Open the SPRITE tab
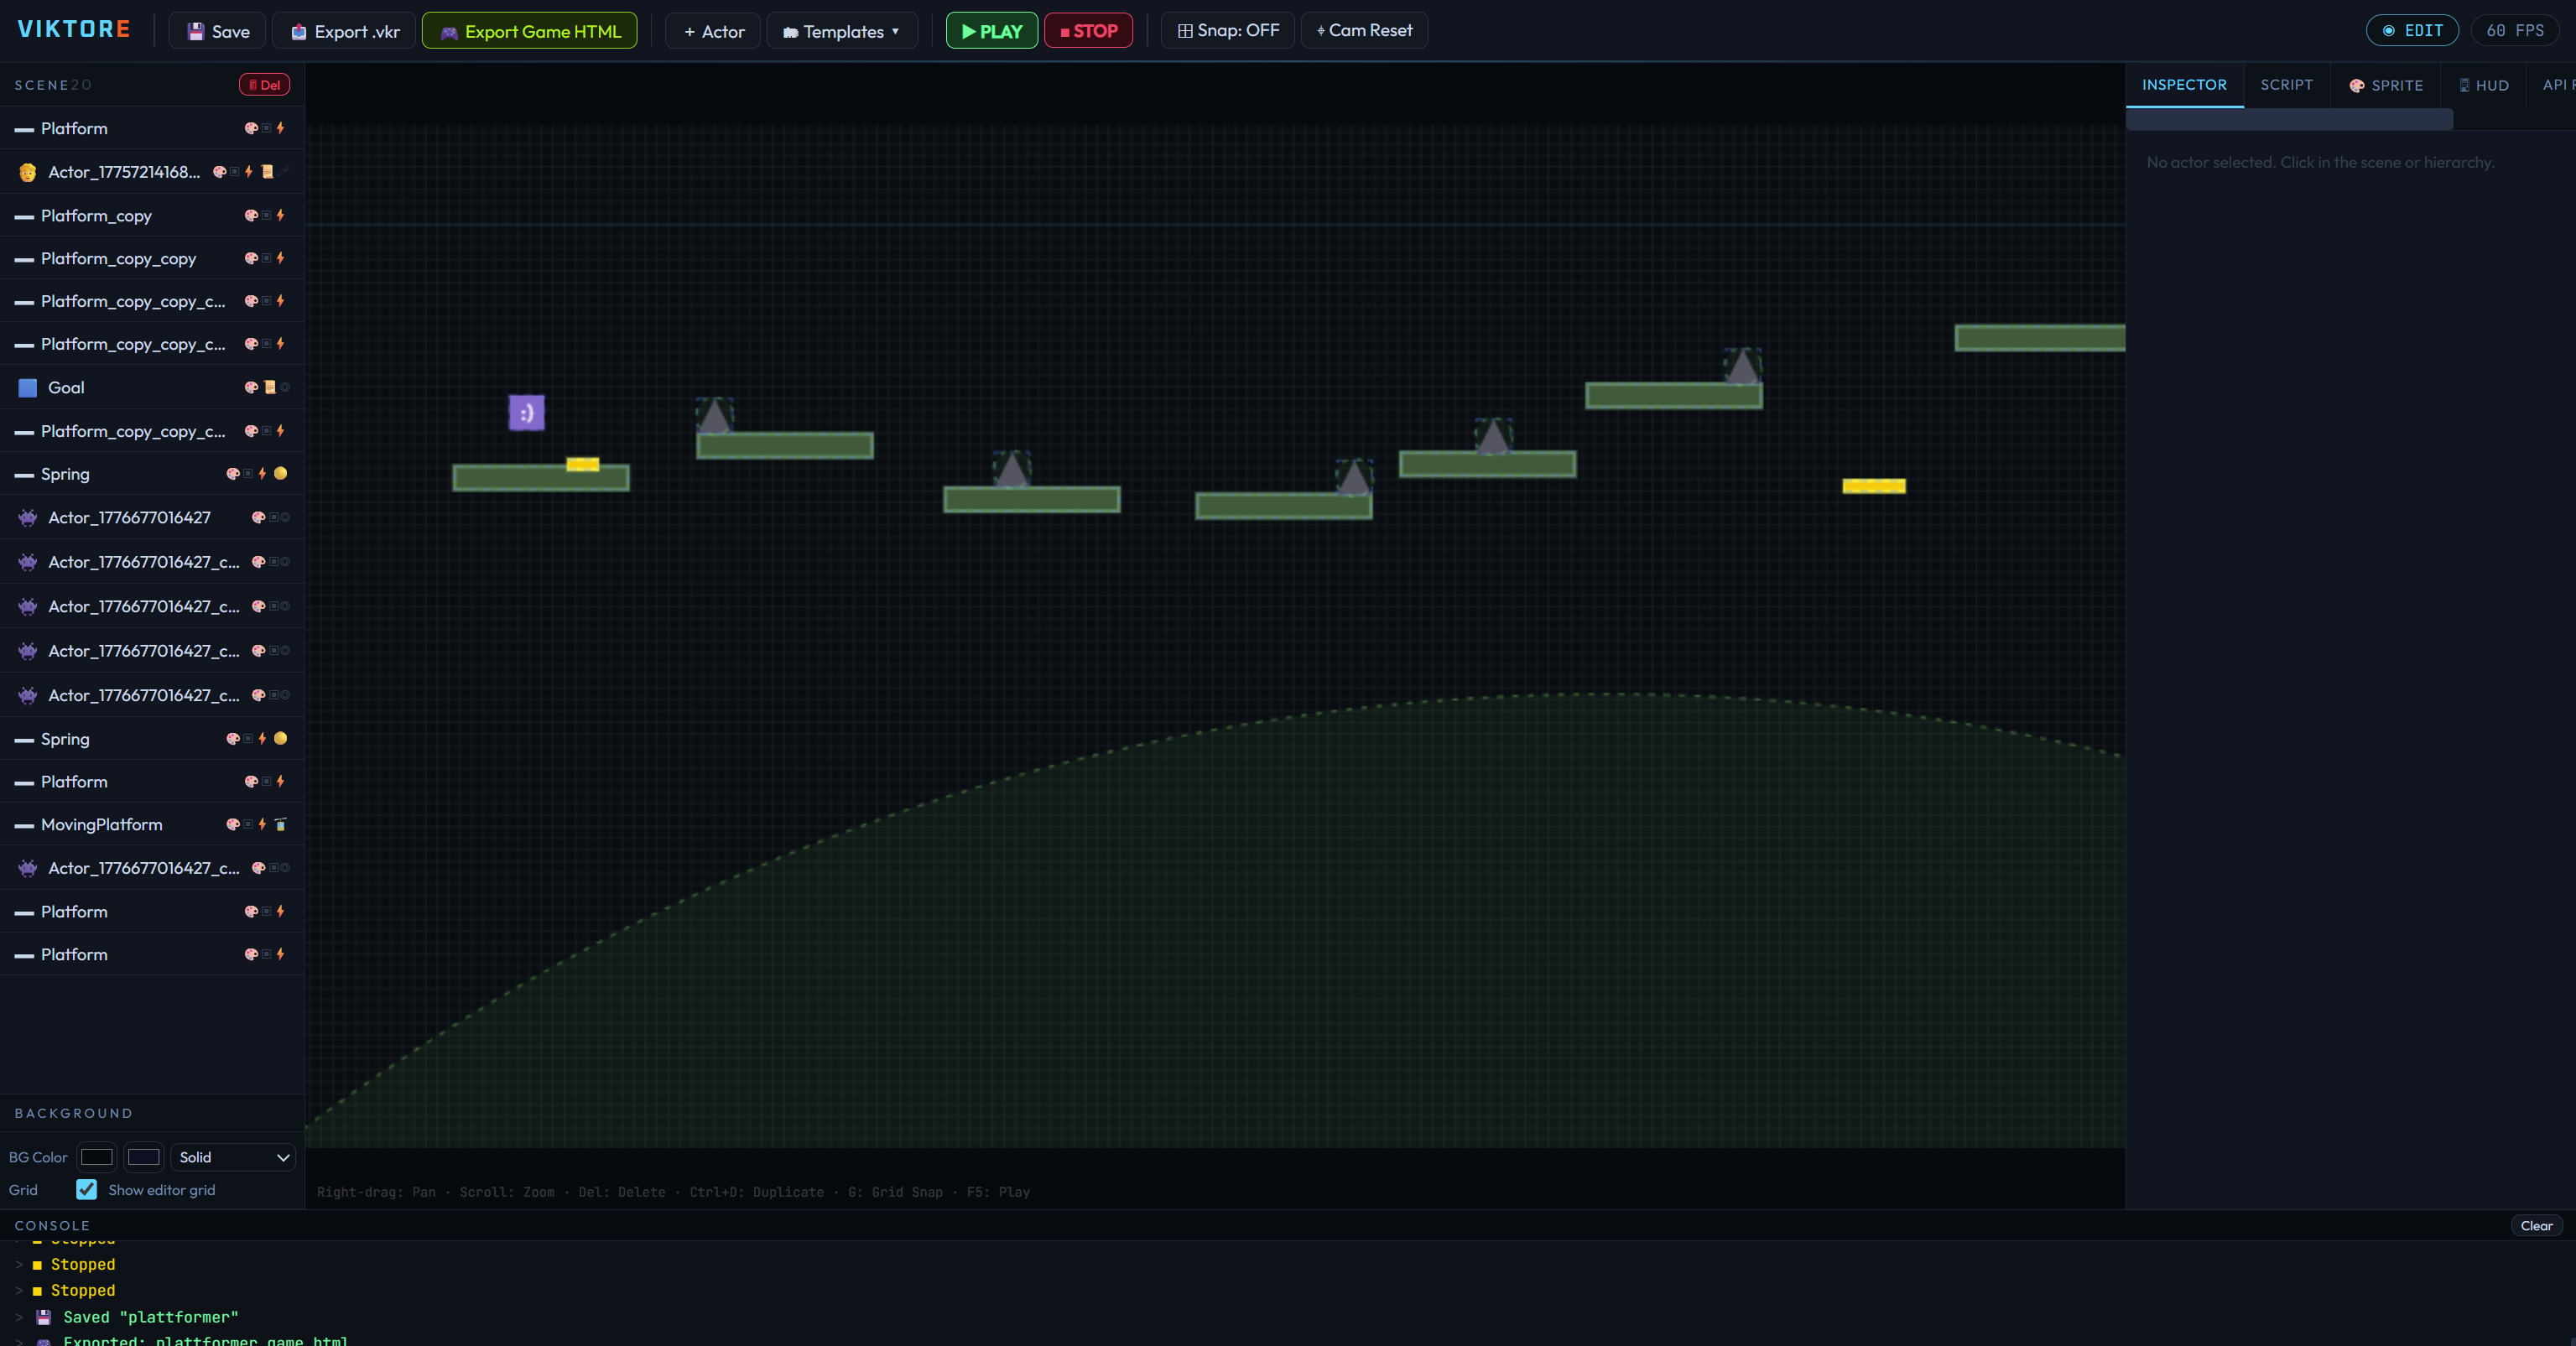The image size is (2576, 1346). [x=2386, y=85]
